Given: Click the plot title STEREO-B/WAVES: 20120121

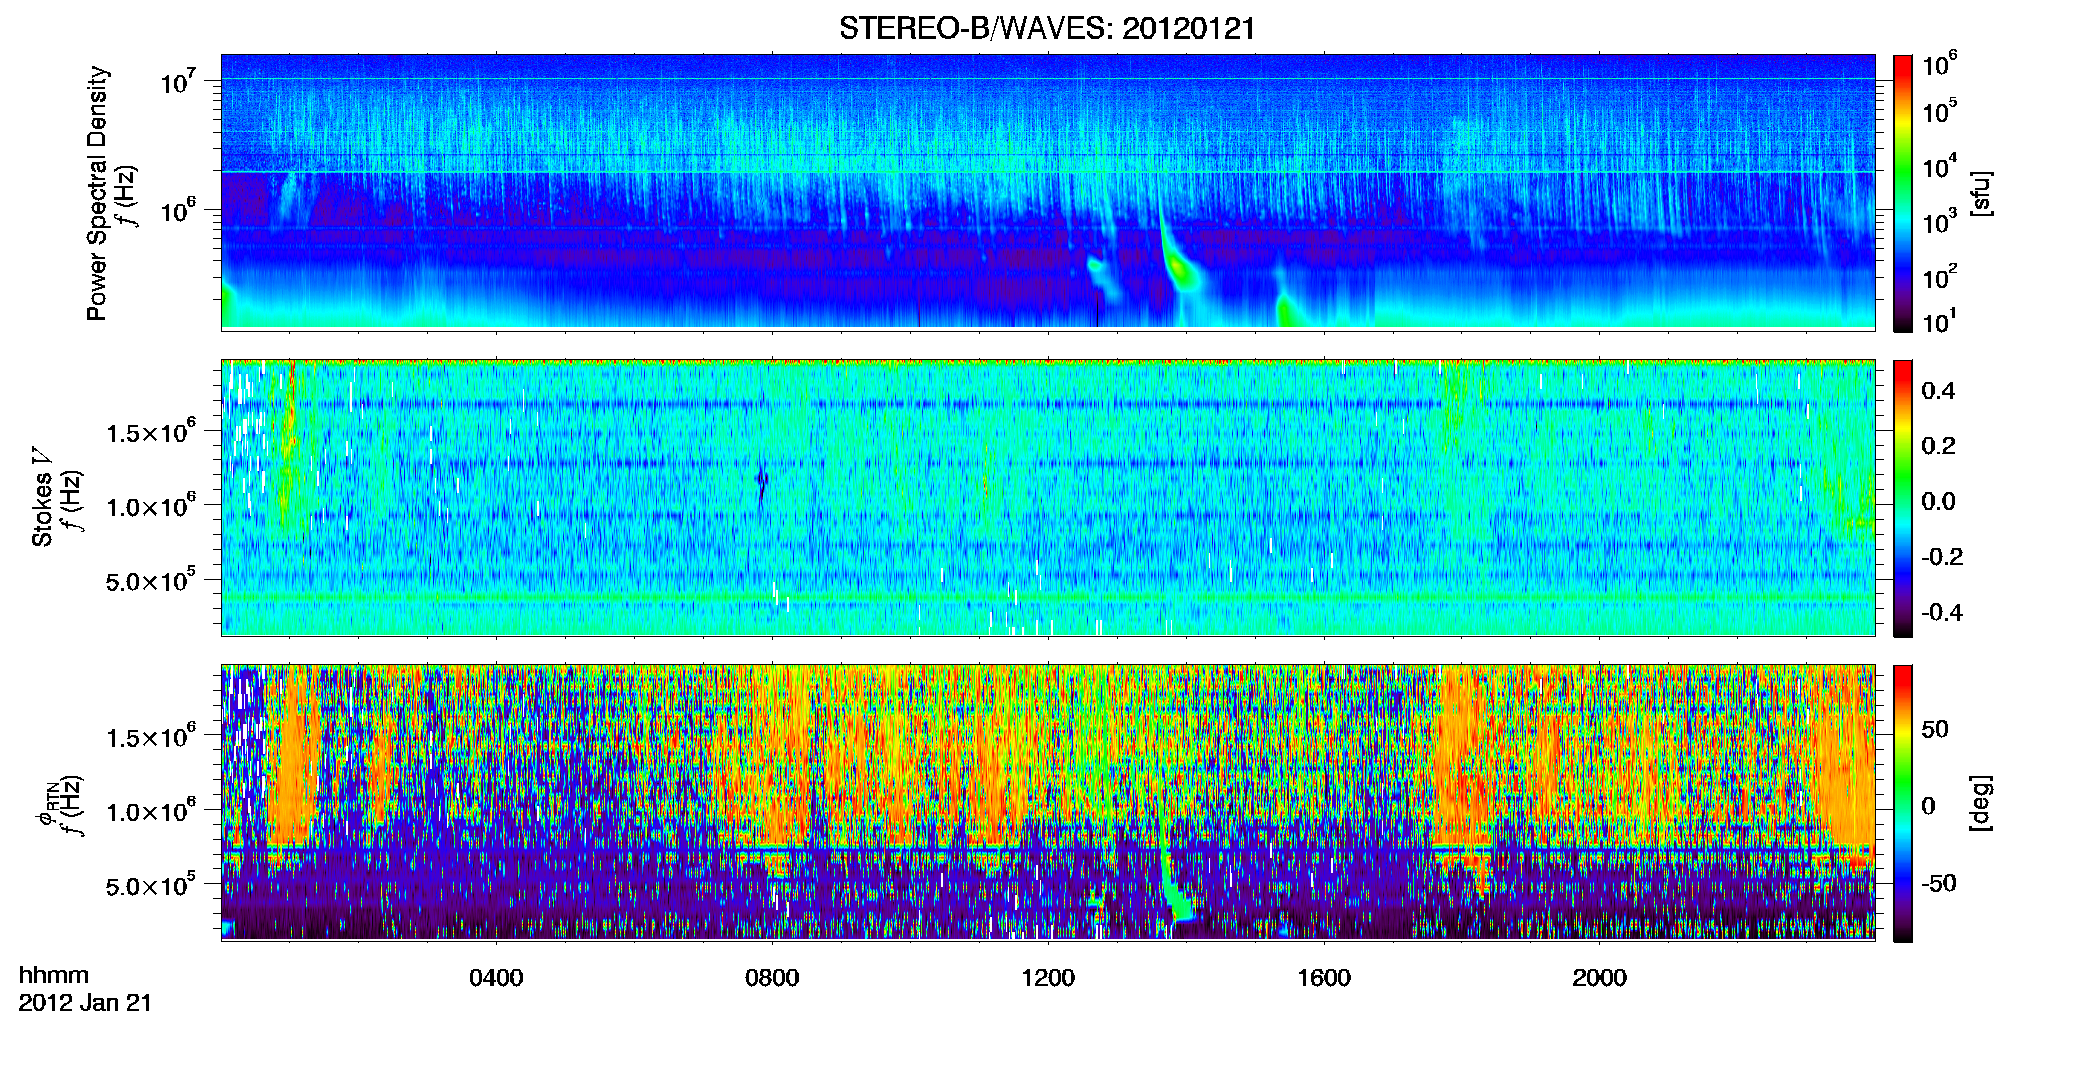Looking at the screenshot, I should tap(1047, 29).
